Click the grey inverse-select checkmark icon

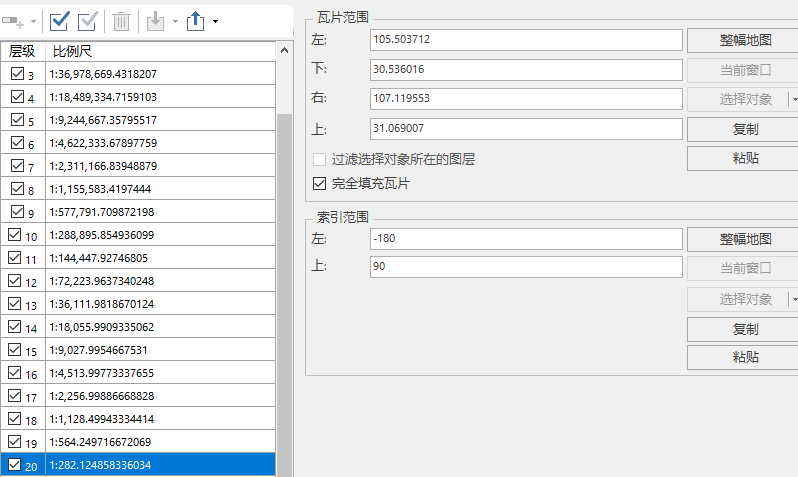[x=88, y=21]
